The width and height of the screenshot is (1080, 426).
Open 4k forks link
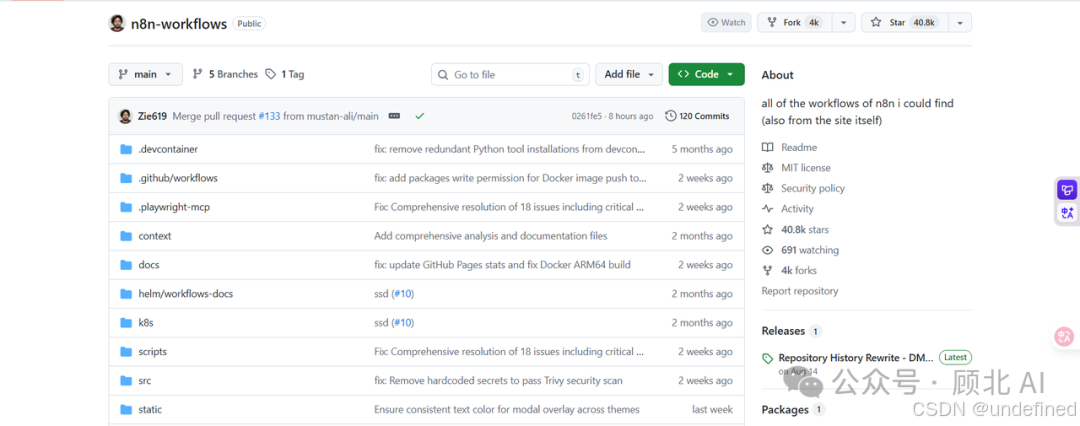coord(799,270)
